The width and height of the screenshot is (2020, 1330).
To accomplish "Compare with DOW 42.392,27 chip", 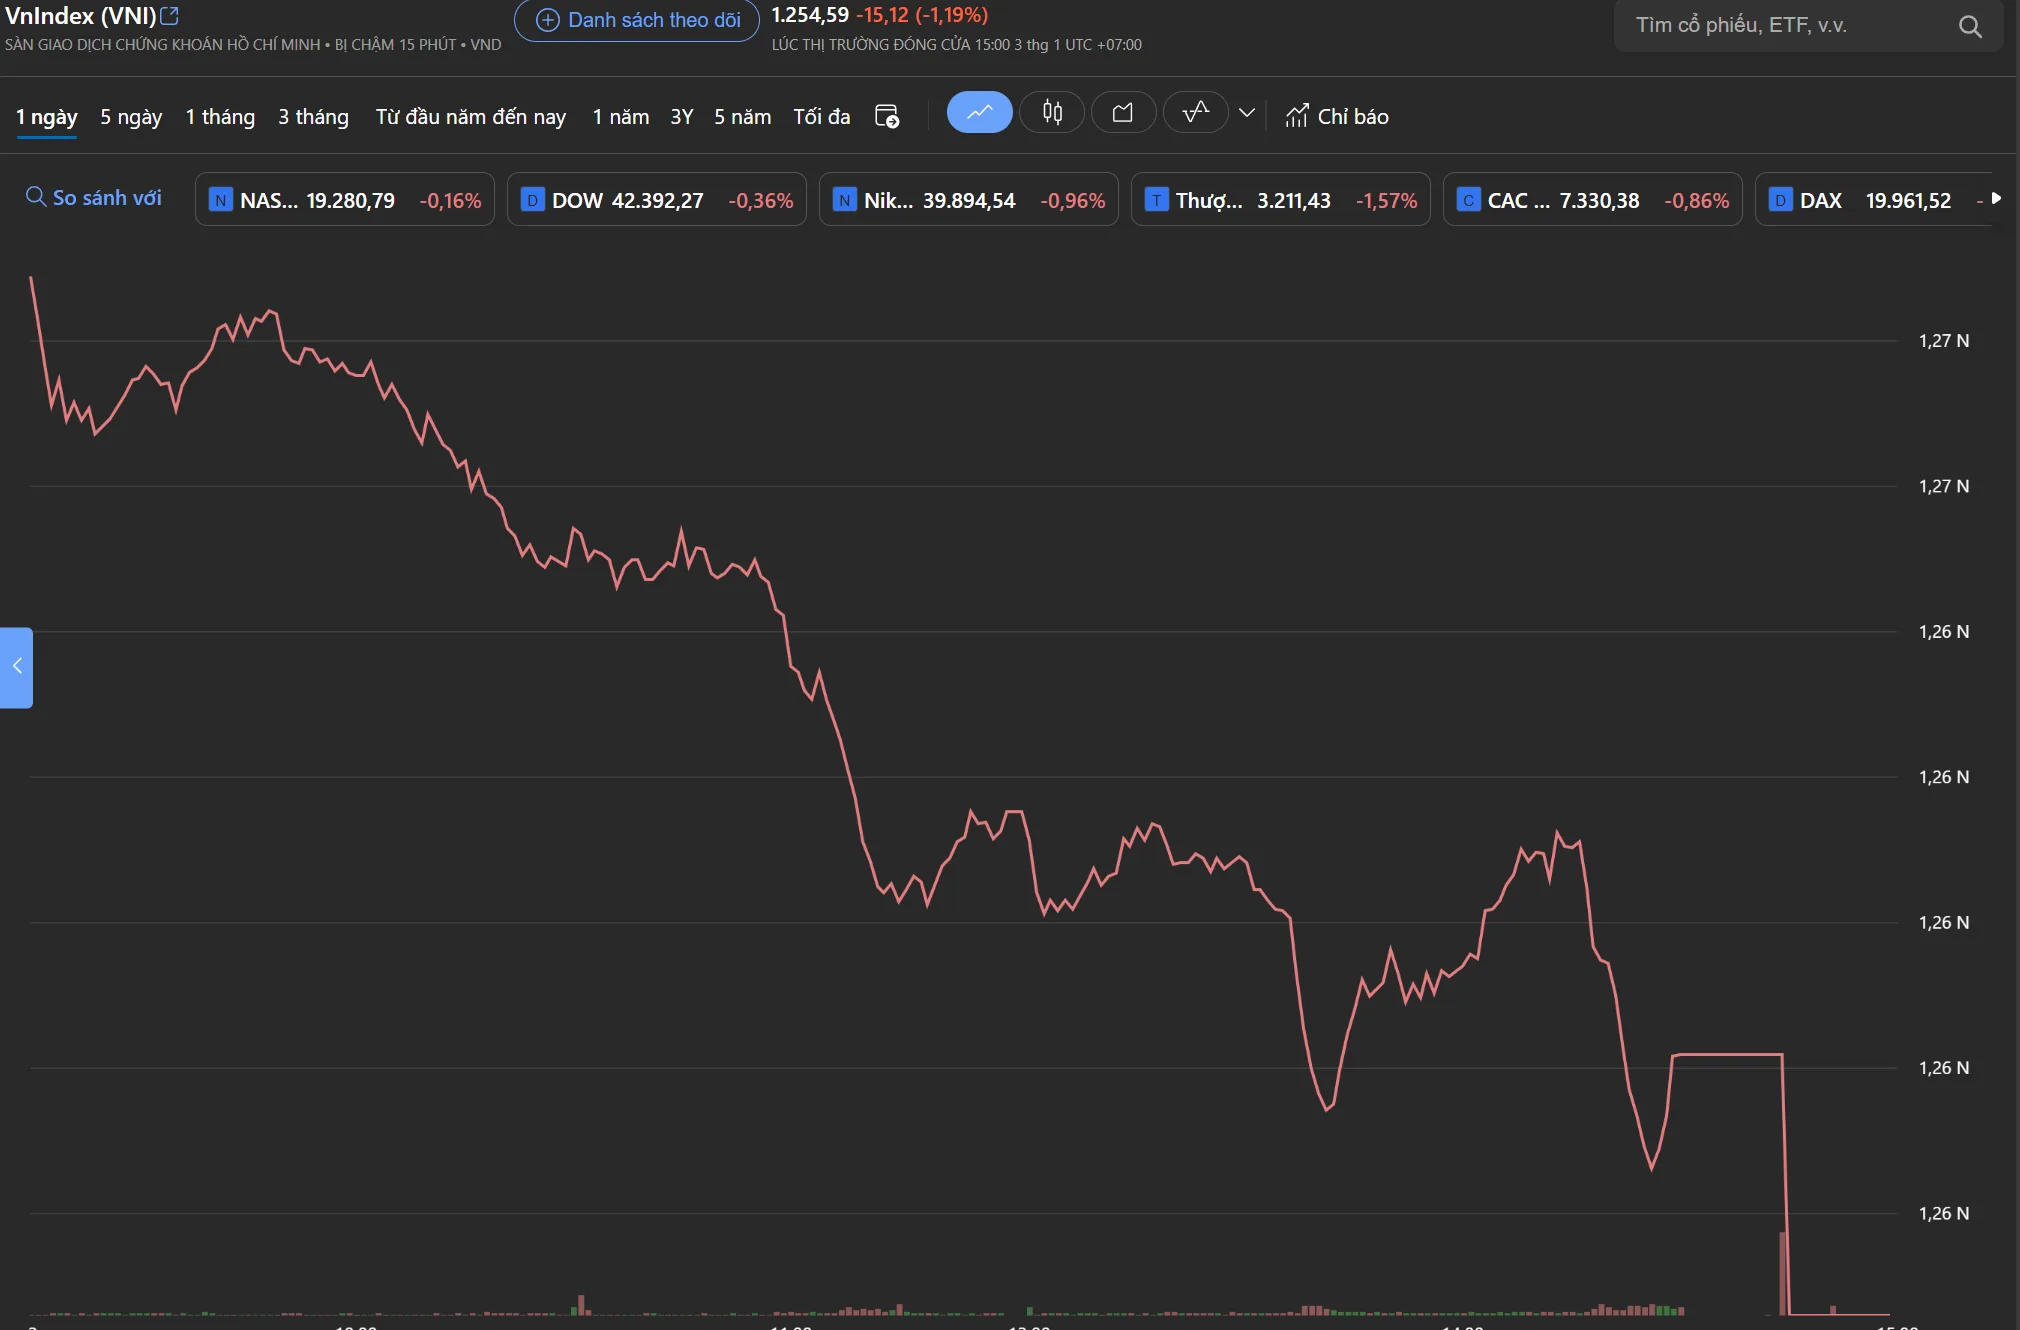I will click(657, 200).
